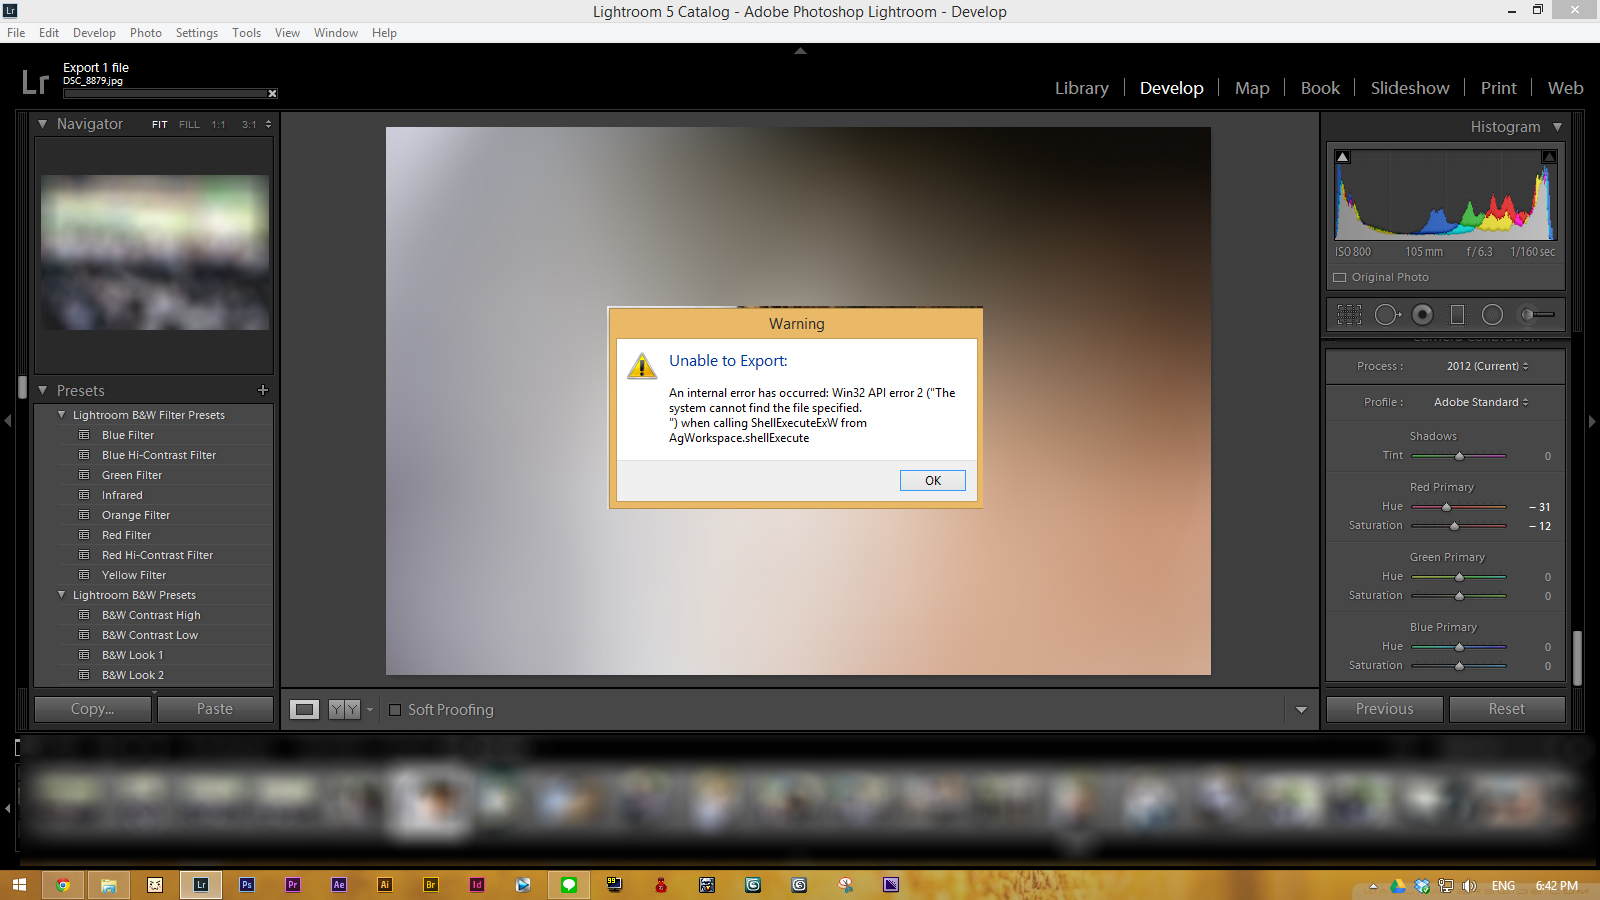Toggle shadow clipping indicator in histogram

pos(1343,157)
